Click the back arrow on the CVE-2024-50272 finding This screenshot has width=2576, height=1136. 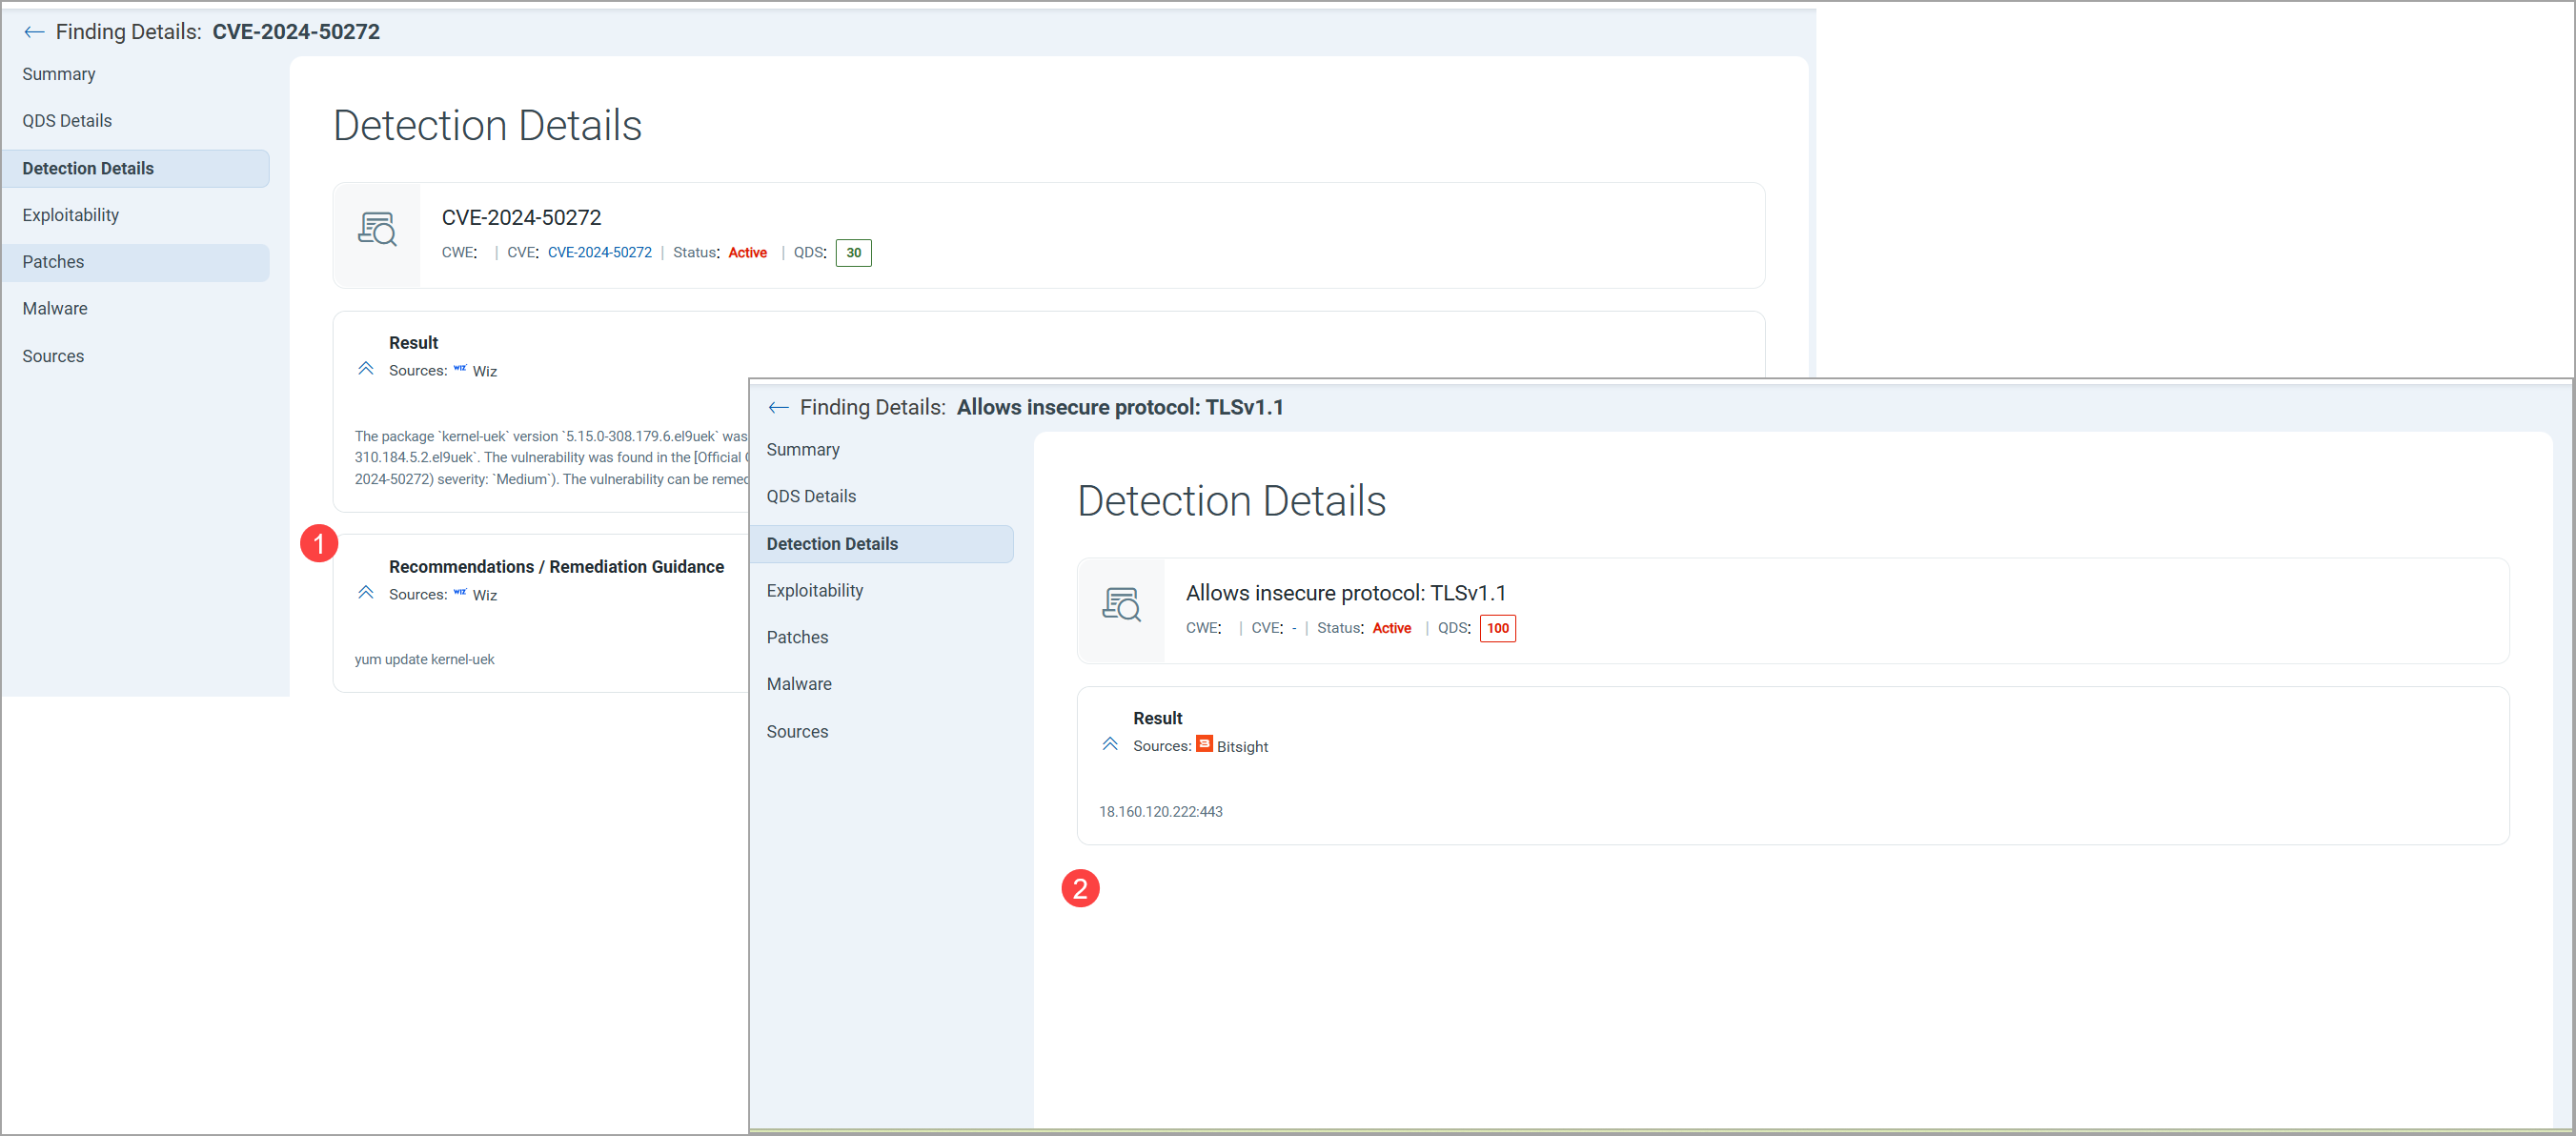tap(34, 31)
